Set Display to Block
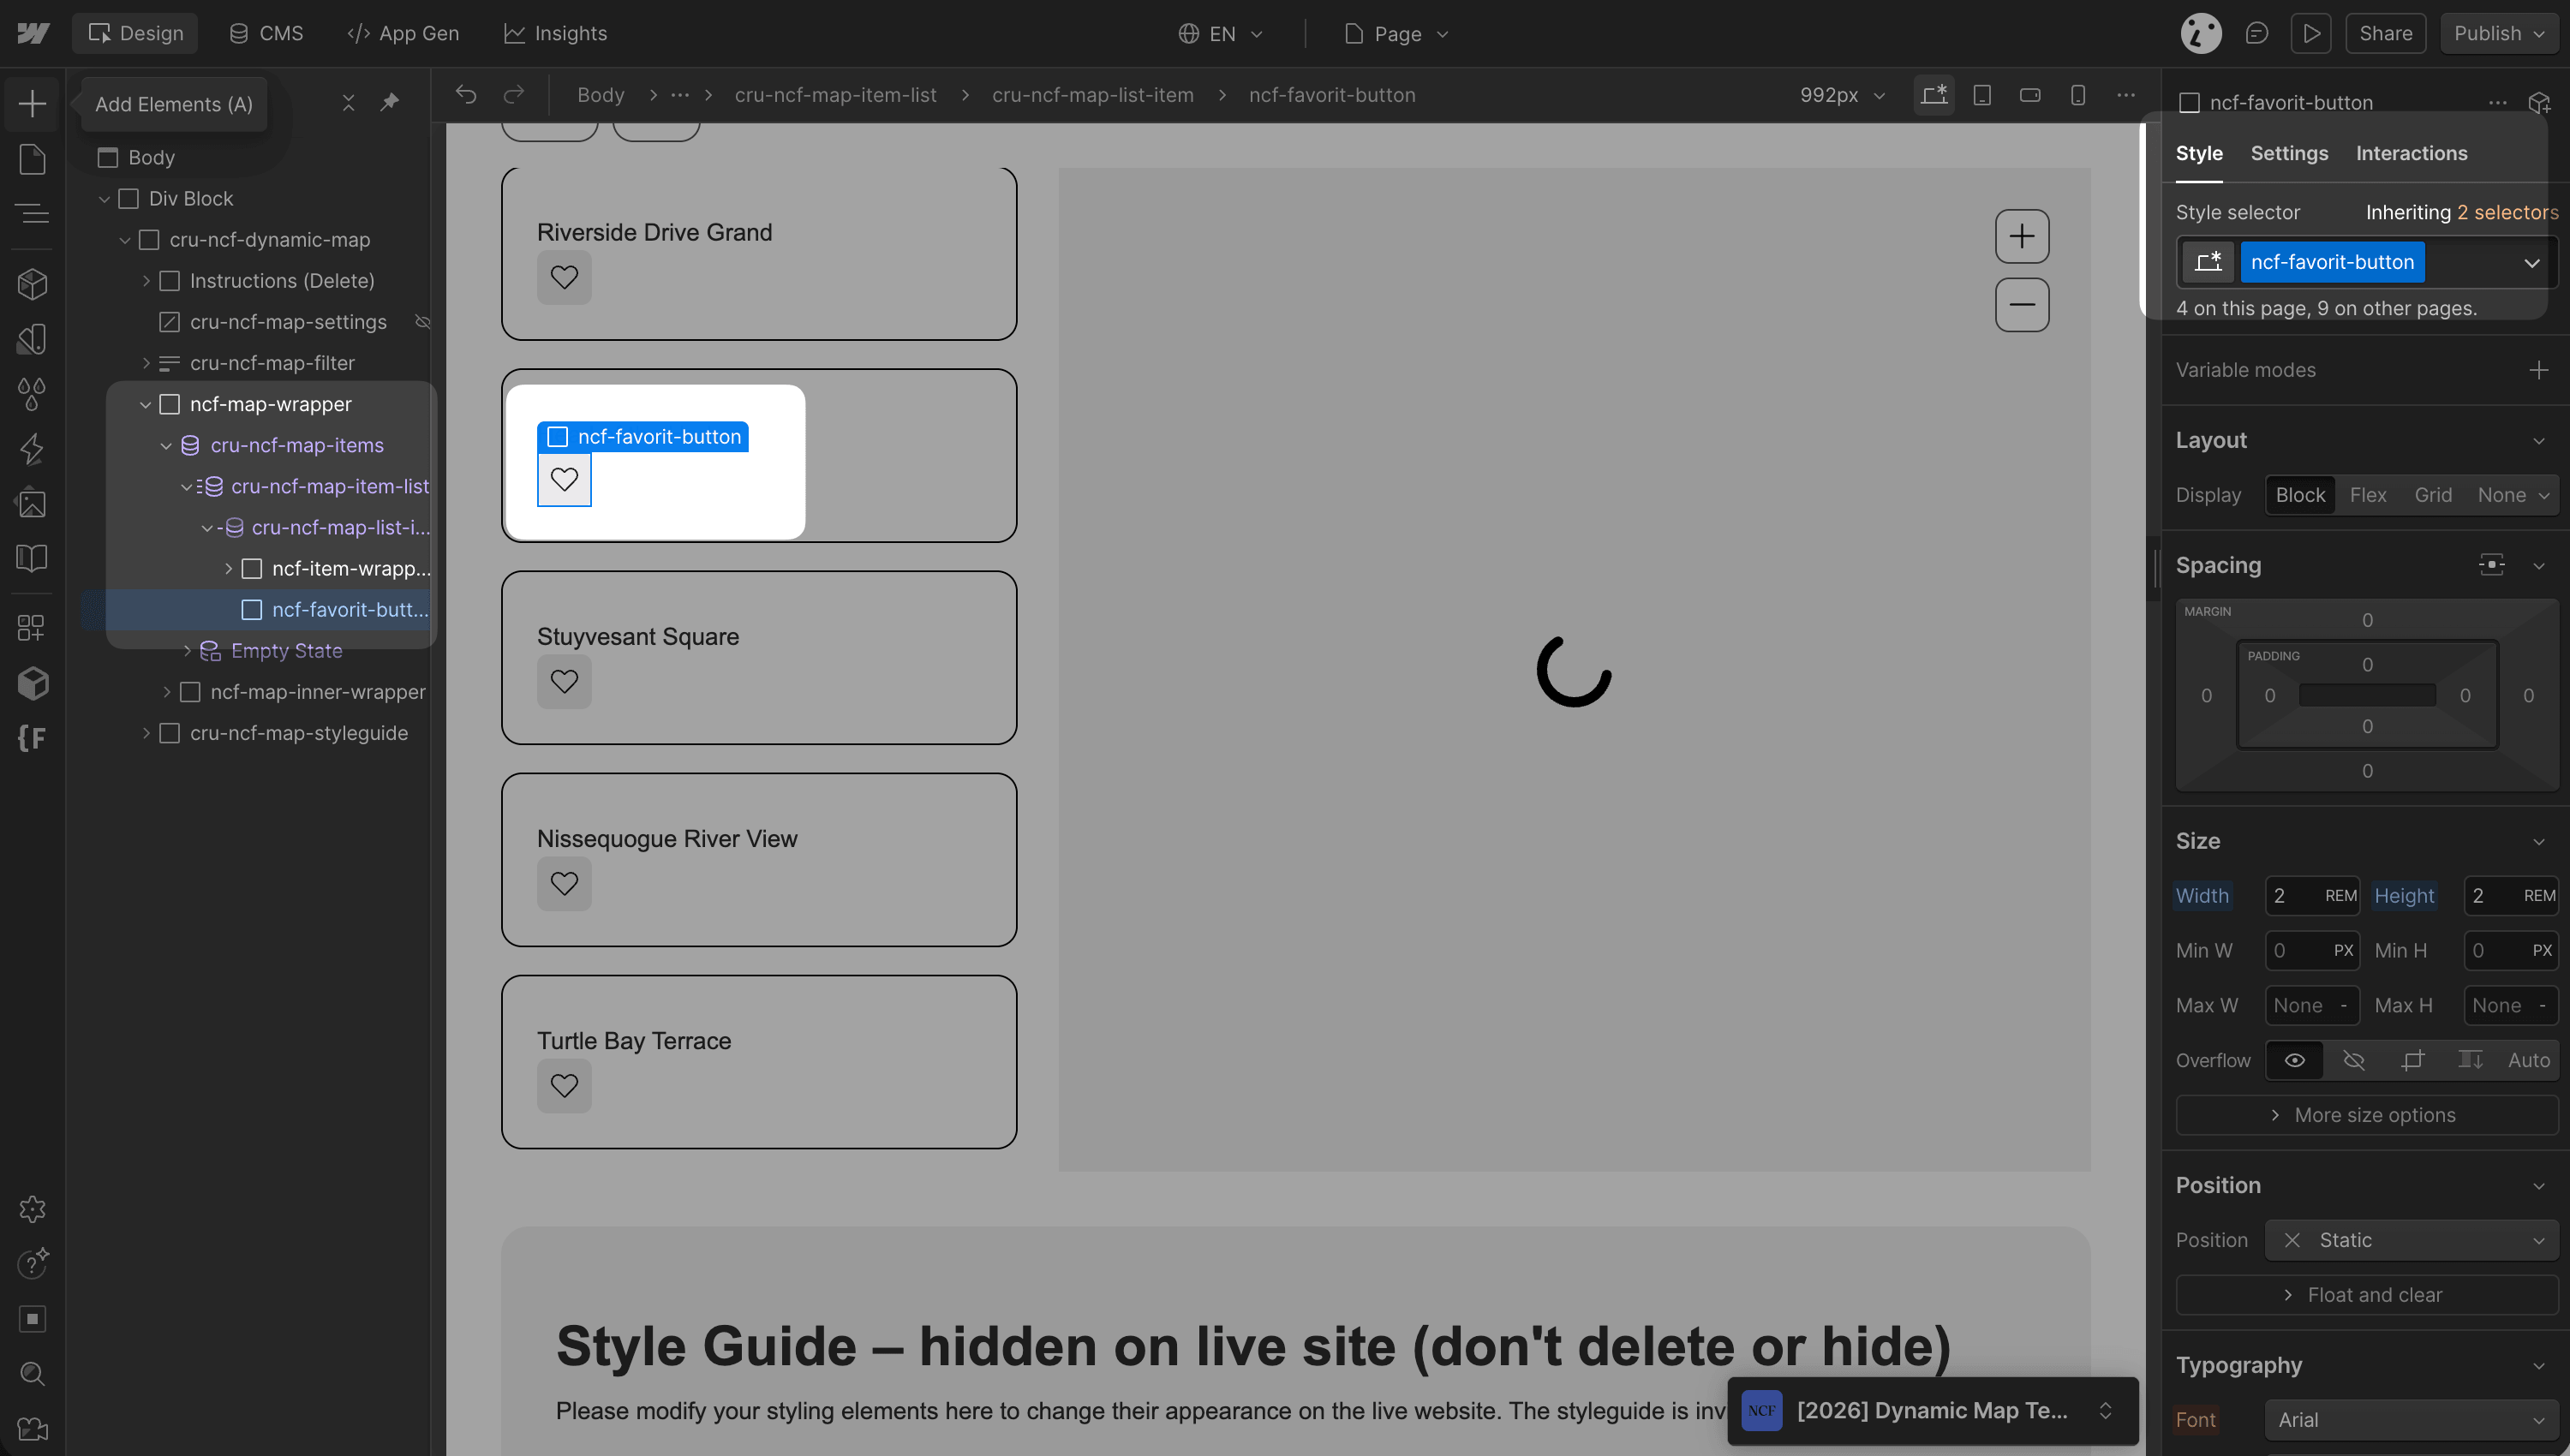The image size is (2570, 1456). tap(2300, 495)
